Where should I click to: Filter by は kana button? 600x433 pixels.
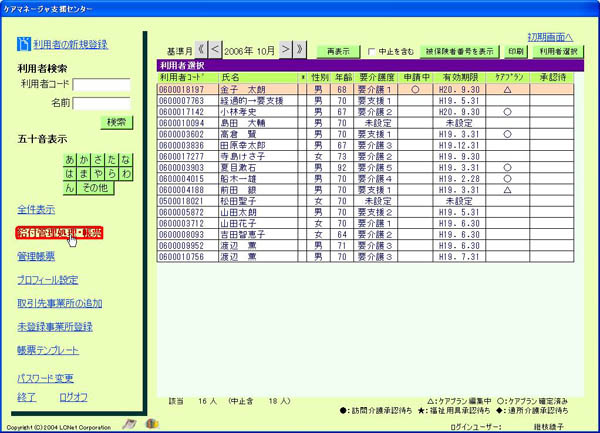(x=70, y=174)
